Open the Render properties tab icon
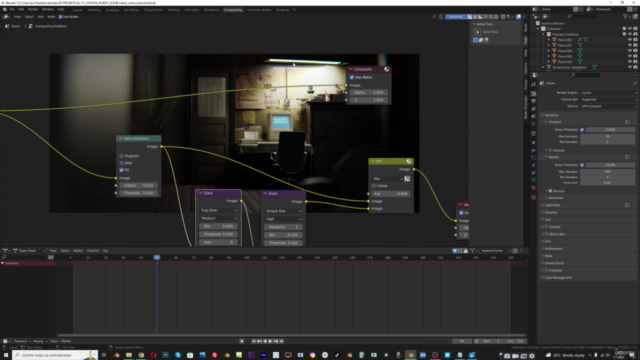Image resolution: width=640 pixels, height=360 pixels. [x=533, y=93]
